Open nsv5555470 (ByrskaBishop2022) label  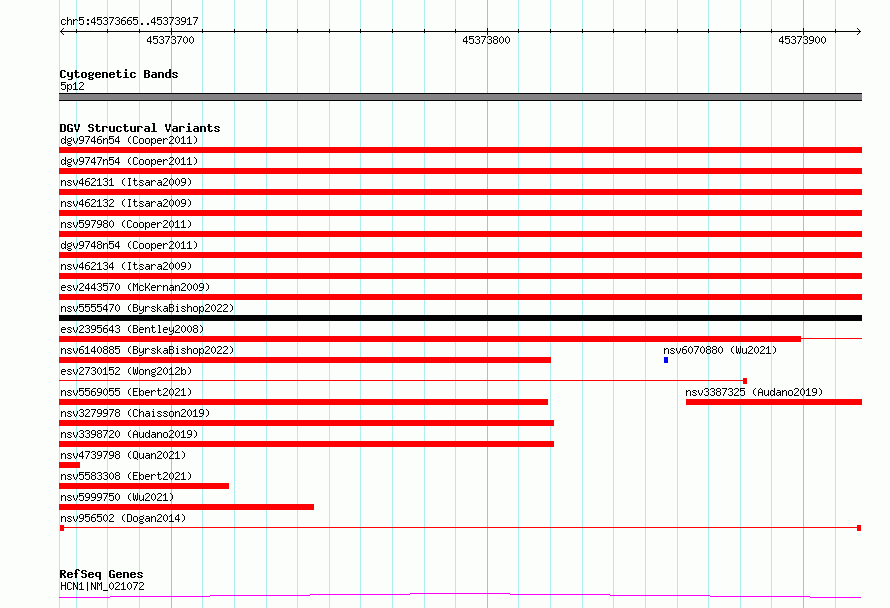pos(147,308)
